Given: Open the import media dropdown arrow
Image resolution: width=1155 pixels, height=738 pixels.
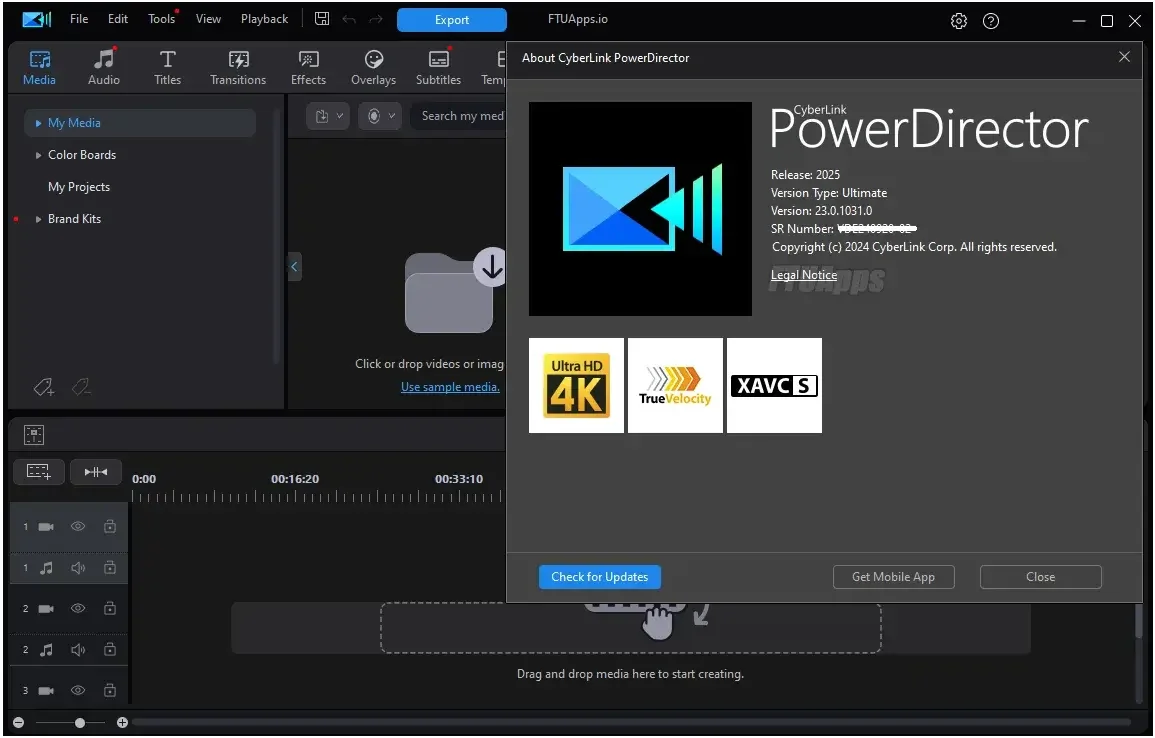Looking at the screenshot, I should (x=340, y=116).
